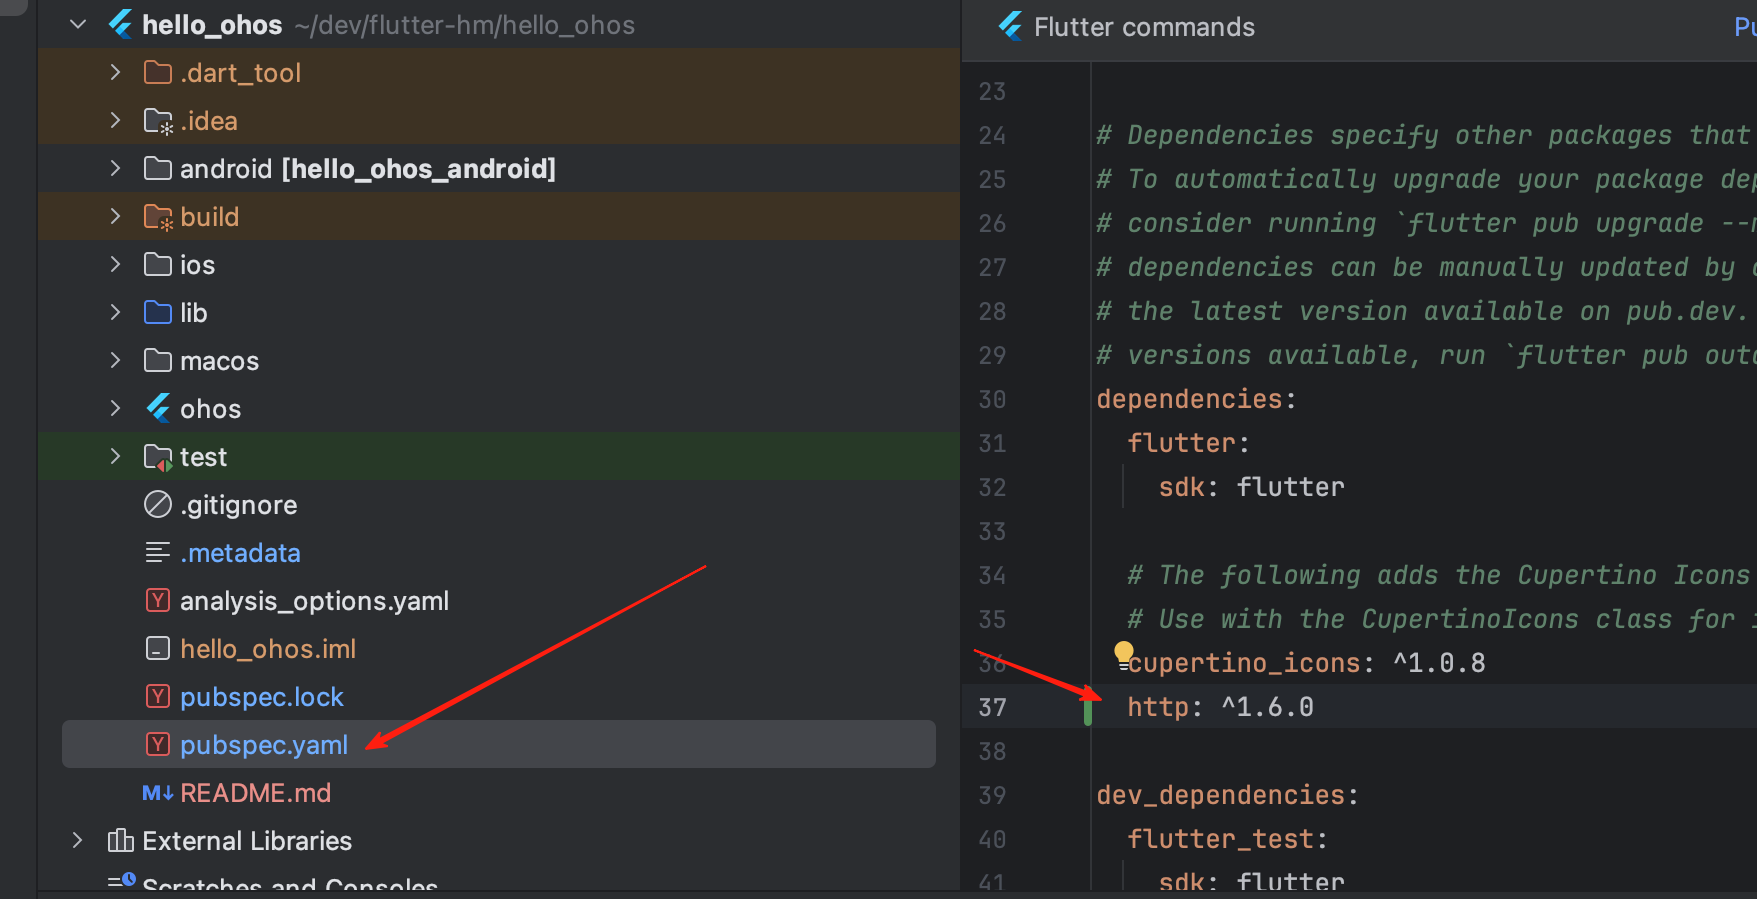
Task: Click the README.md markdown icon
Action: (158, 793)
